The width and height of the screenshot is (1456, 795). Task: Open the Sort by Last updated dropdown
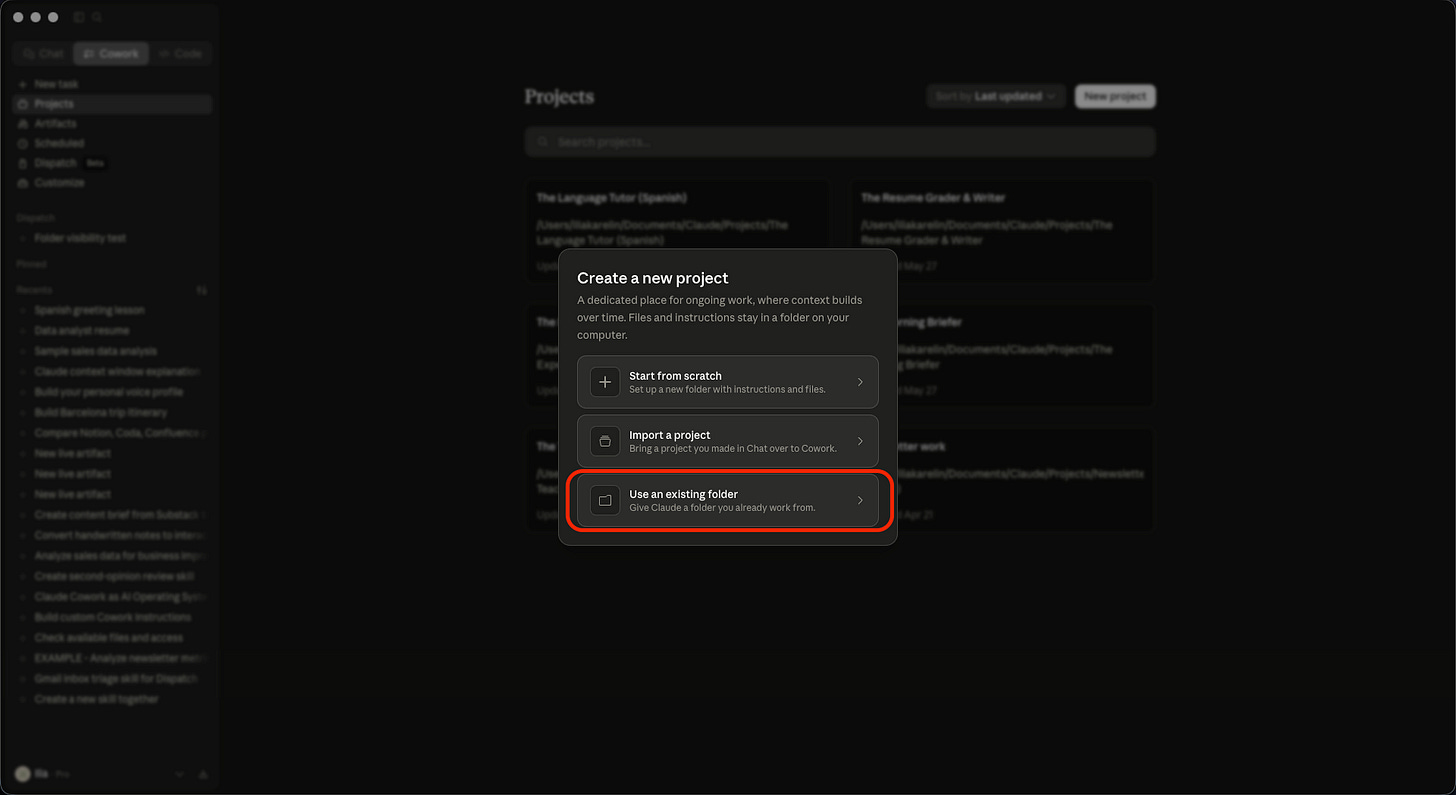(997, 96)
